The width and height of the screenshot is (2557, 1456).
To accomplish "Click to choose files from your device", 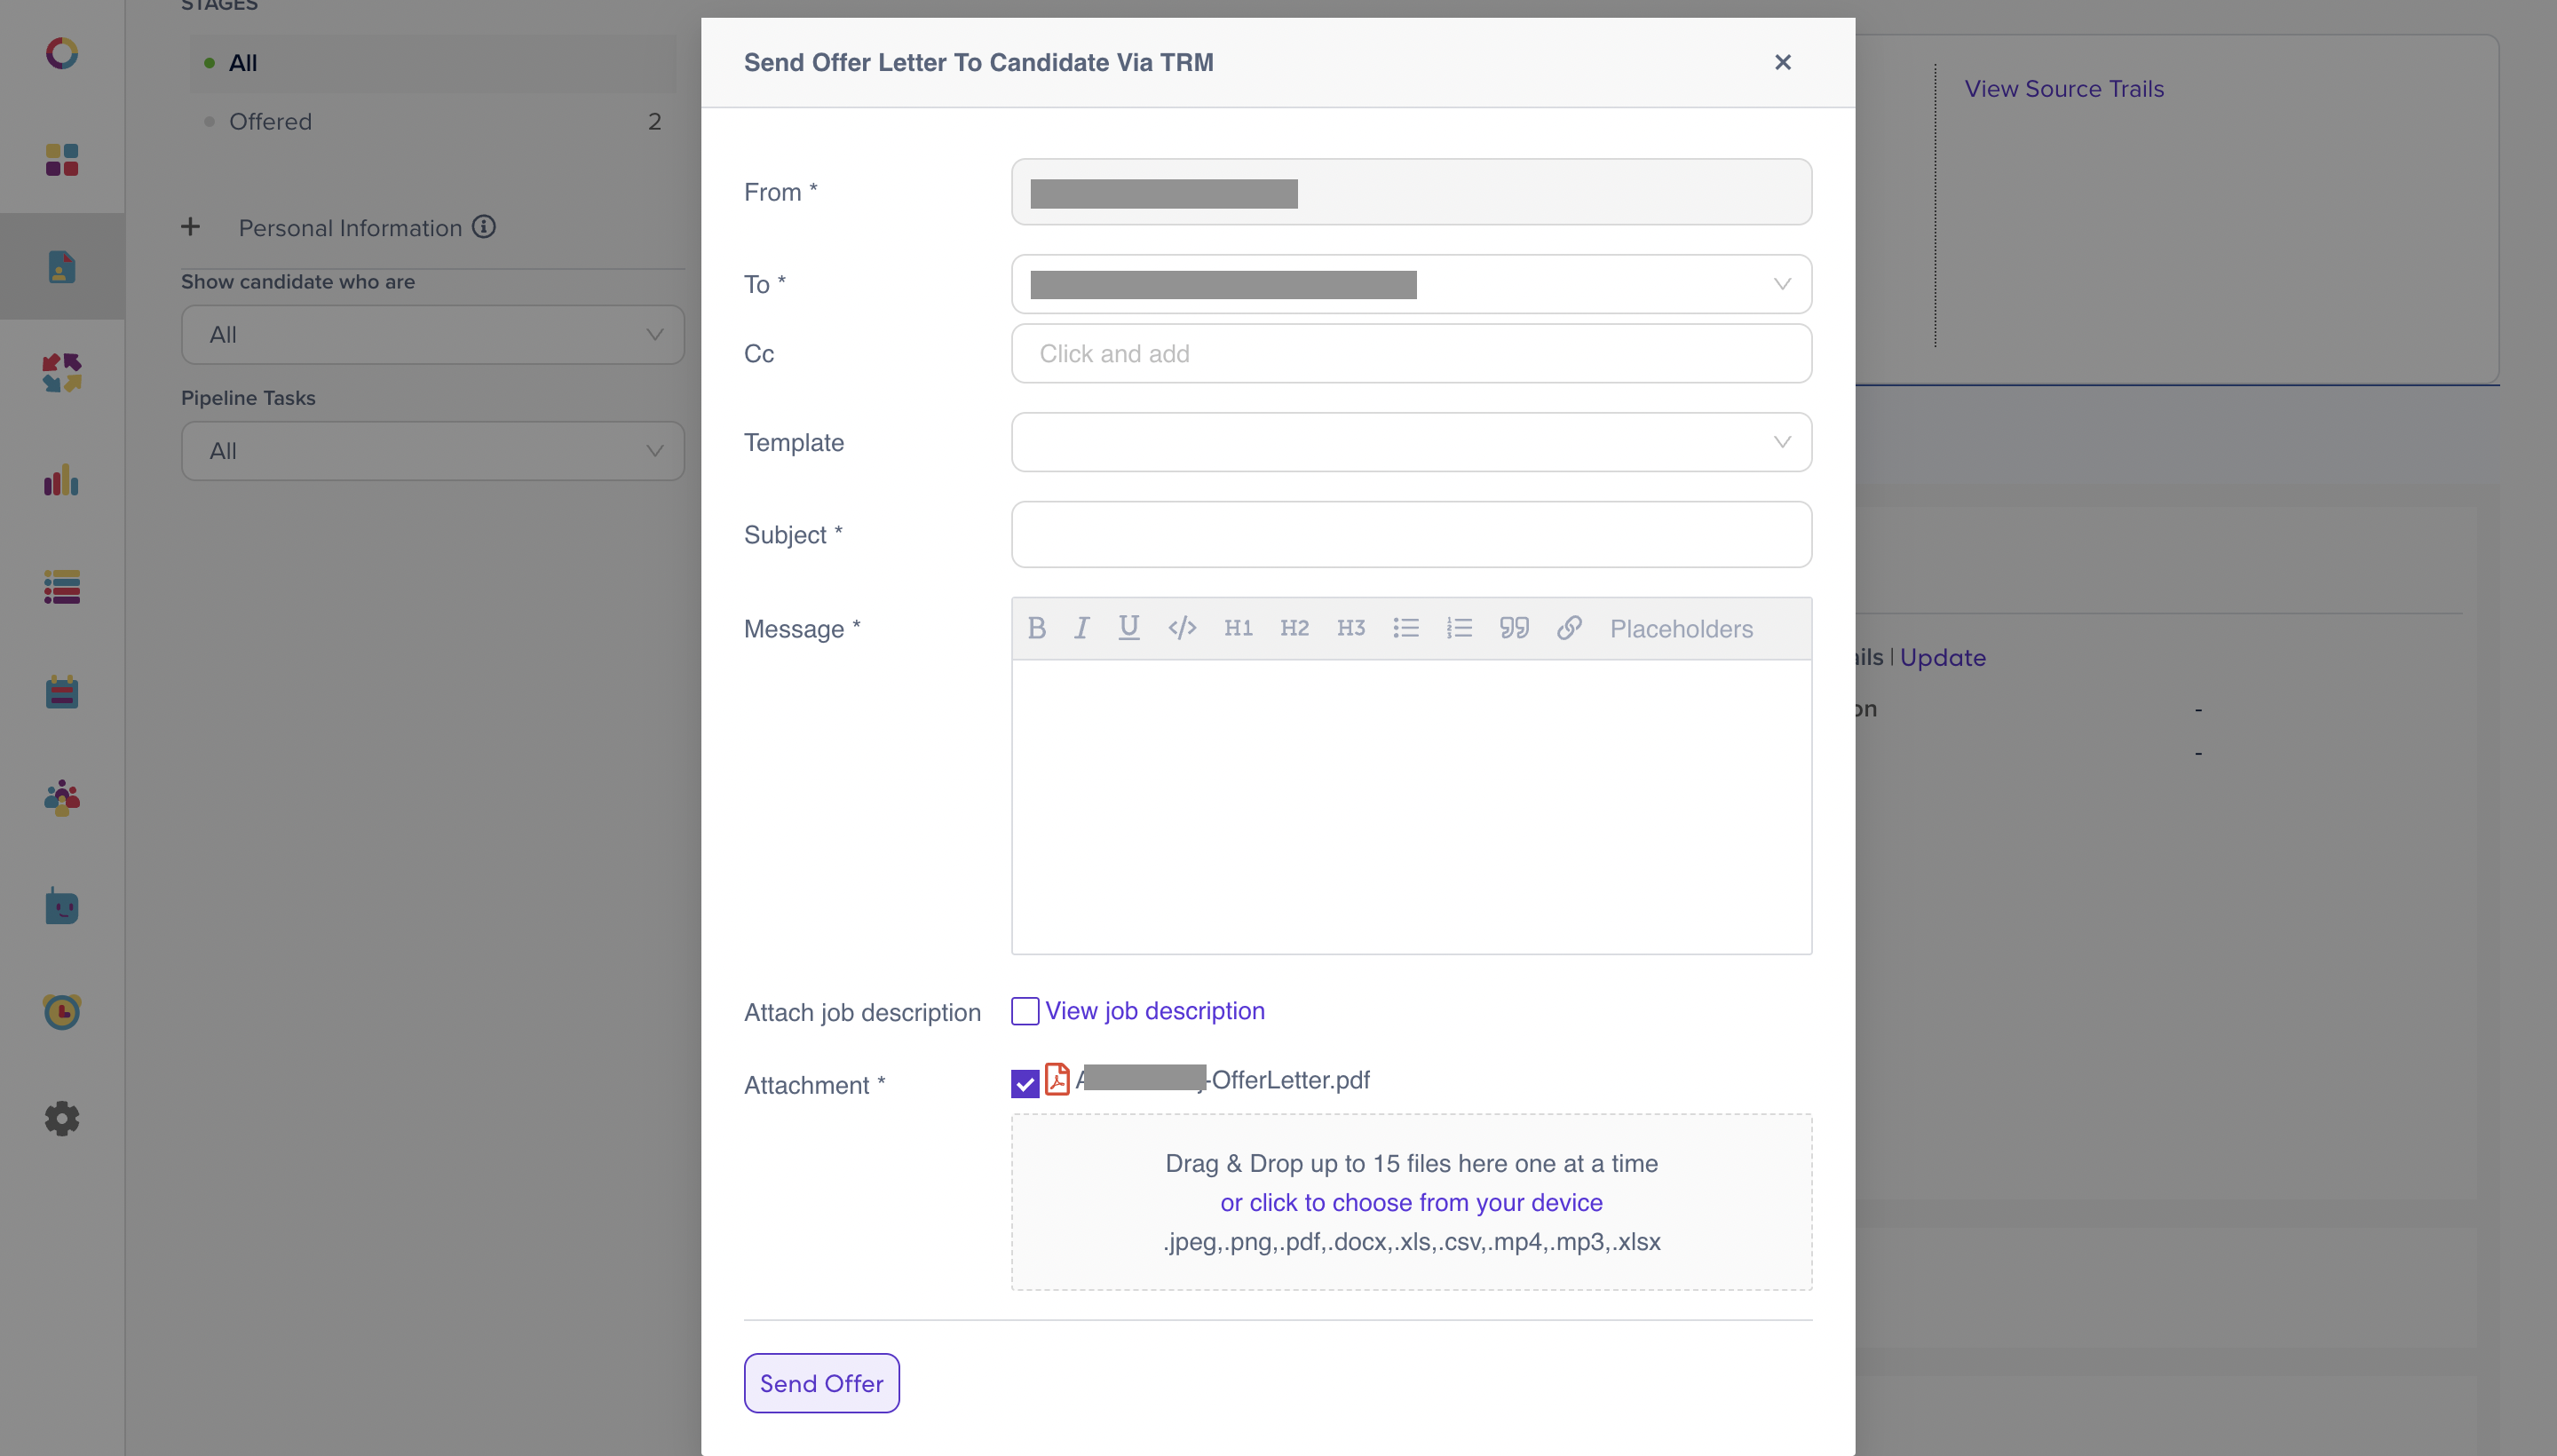I will 1411,1203.
